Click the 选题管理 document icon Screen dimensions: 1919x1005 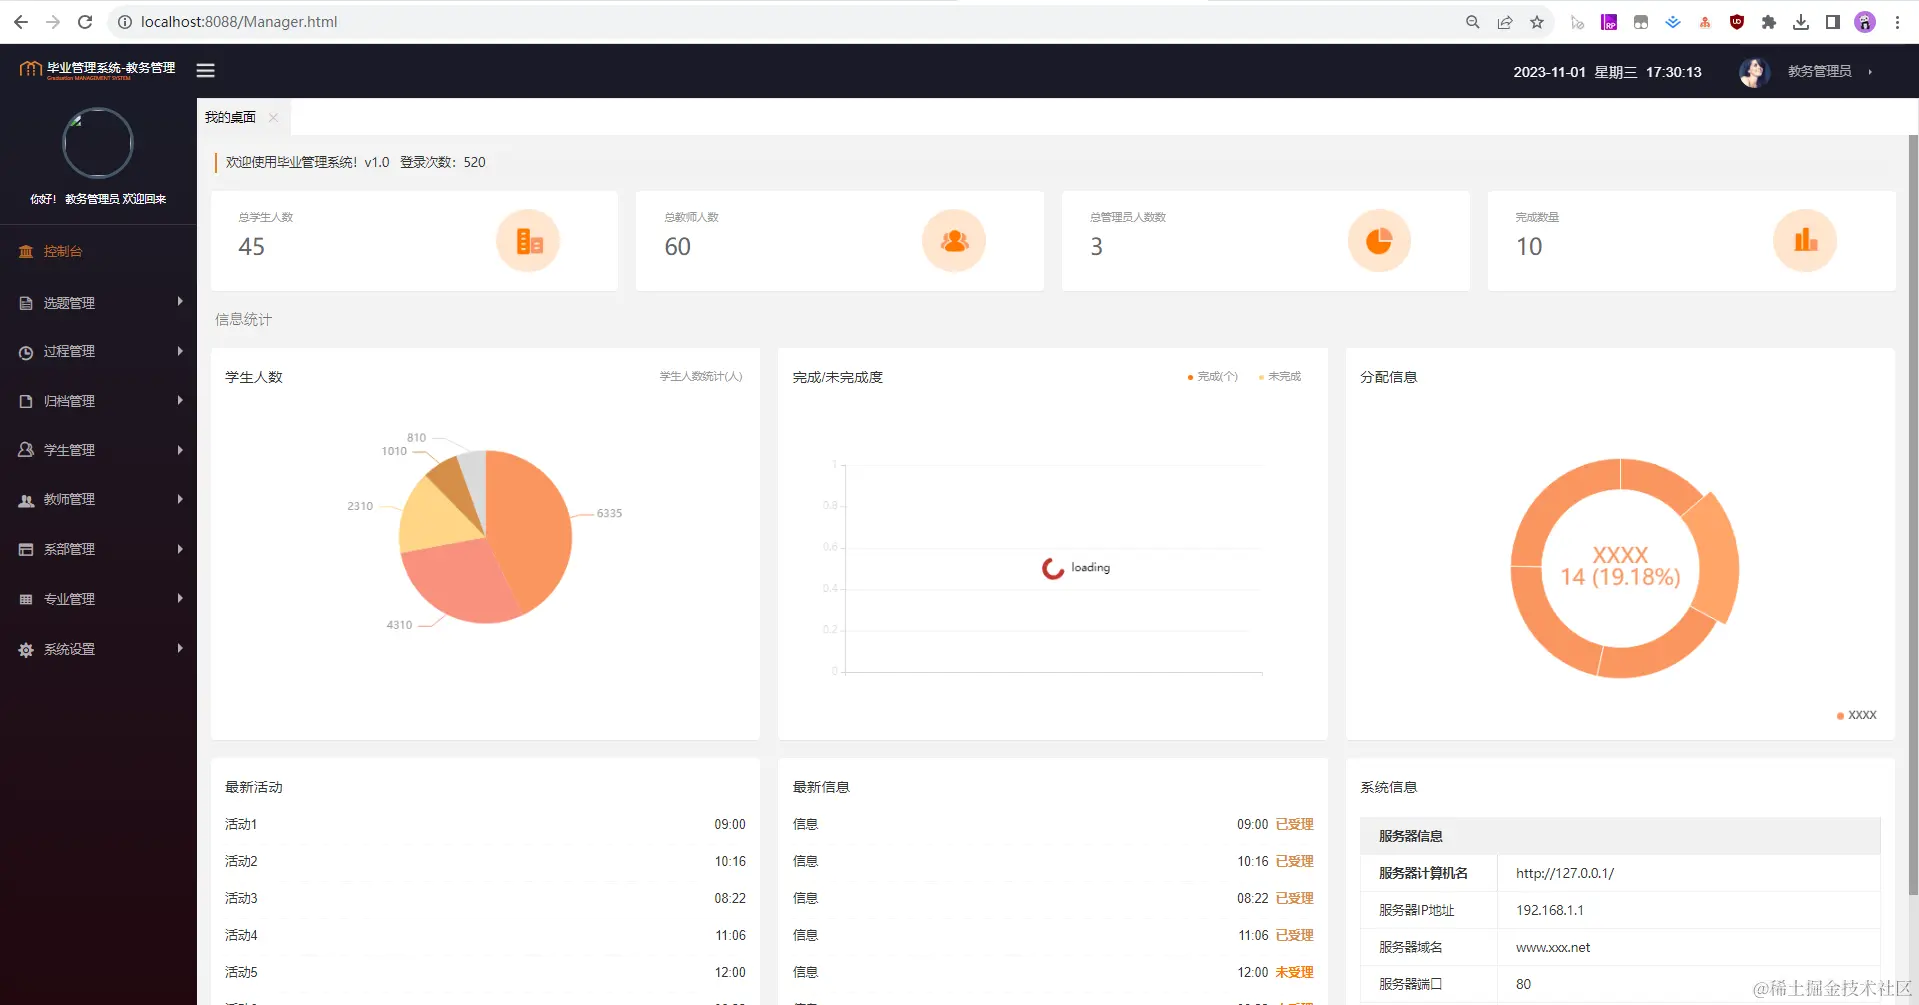coord(26,303)
